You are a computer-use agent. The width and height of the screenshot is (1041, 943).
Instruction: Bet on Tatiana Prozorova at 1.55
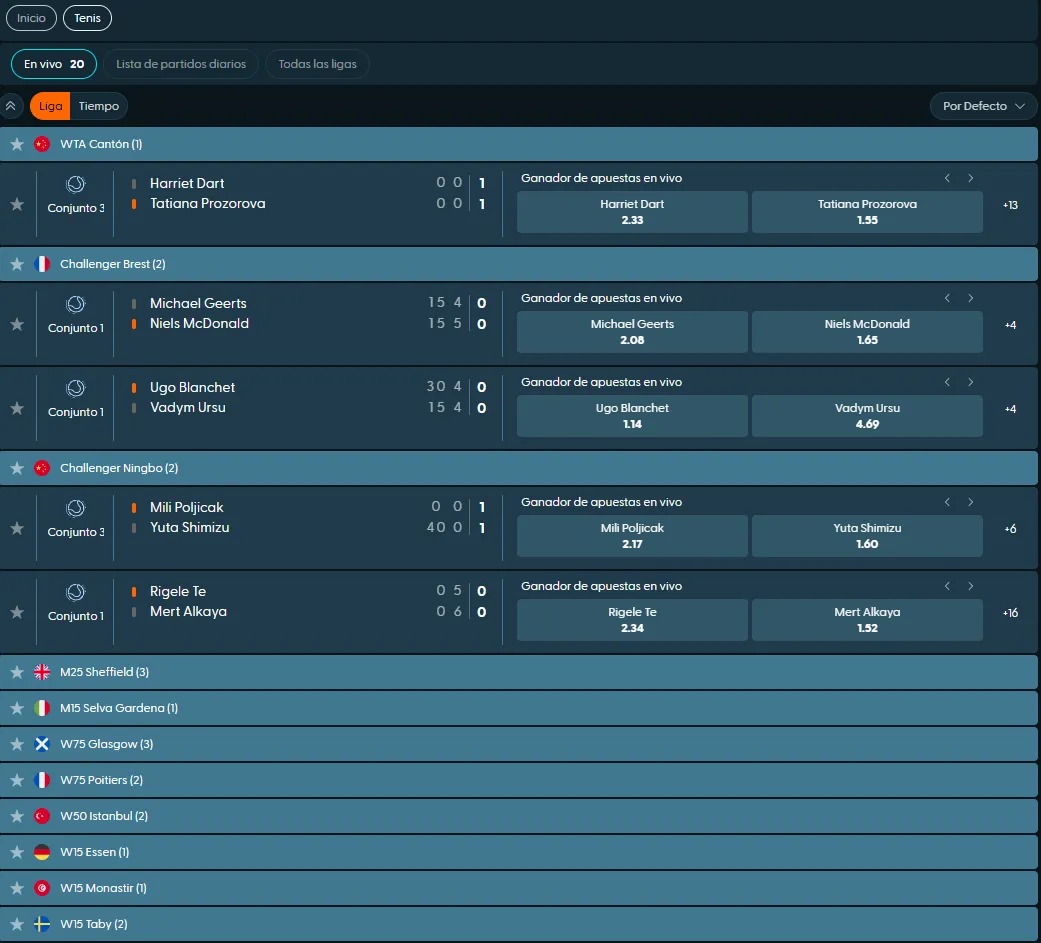(867, 212)
